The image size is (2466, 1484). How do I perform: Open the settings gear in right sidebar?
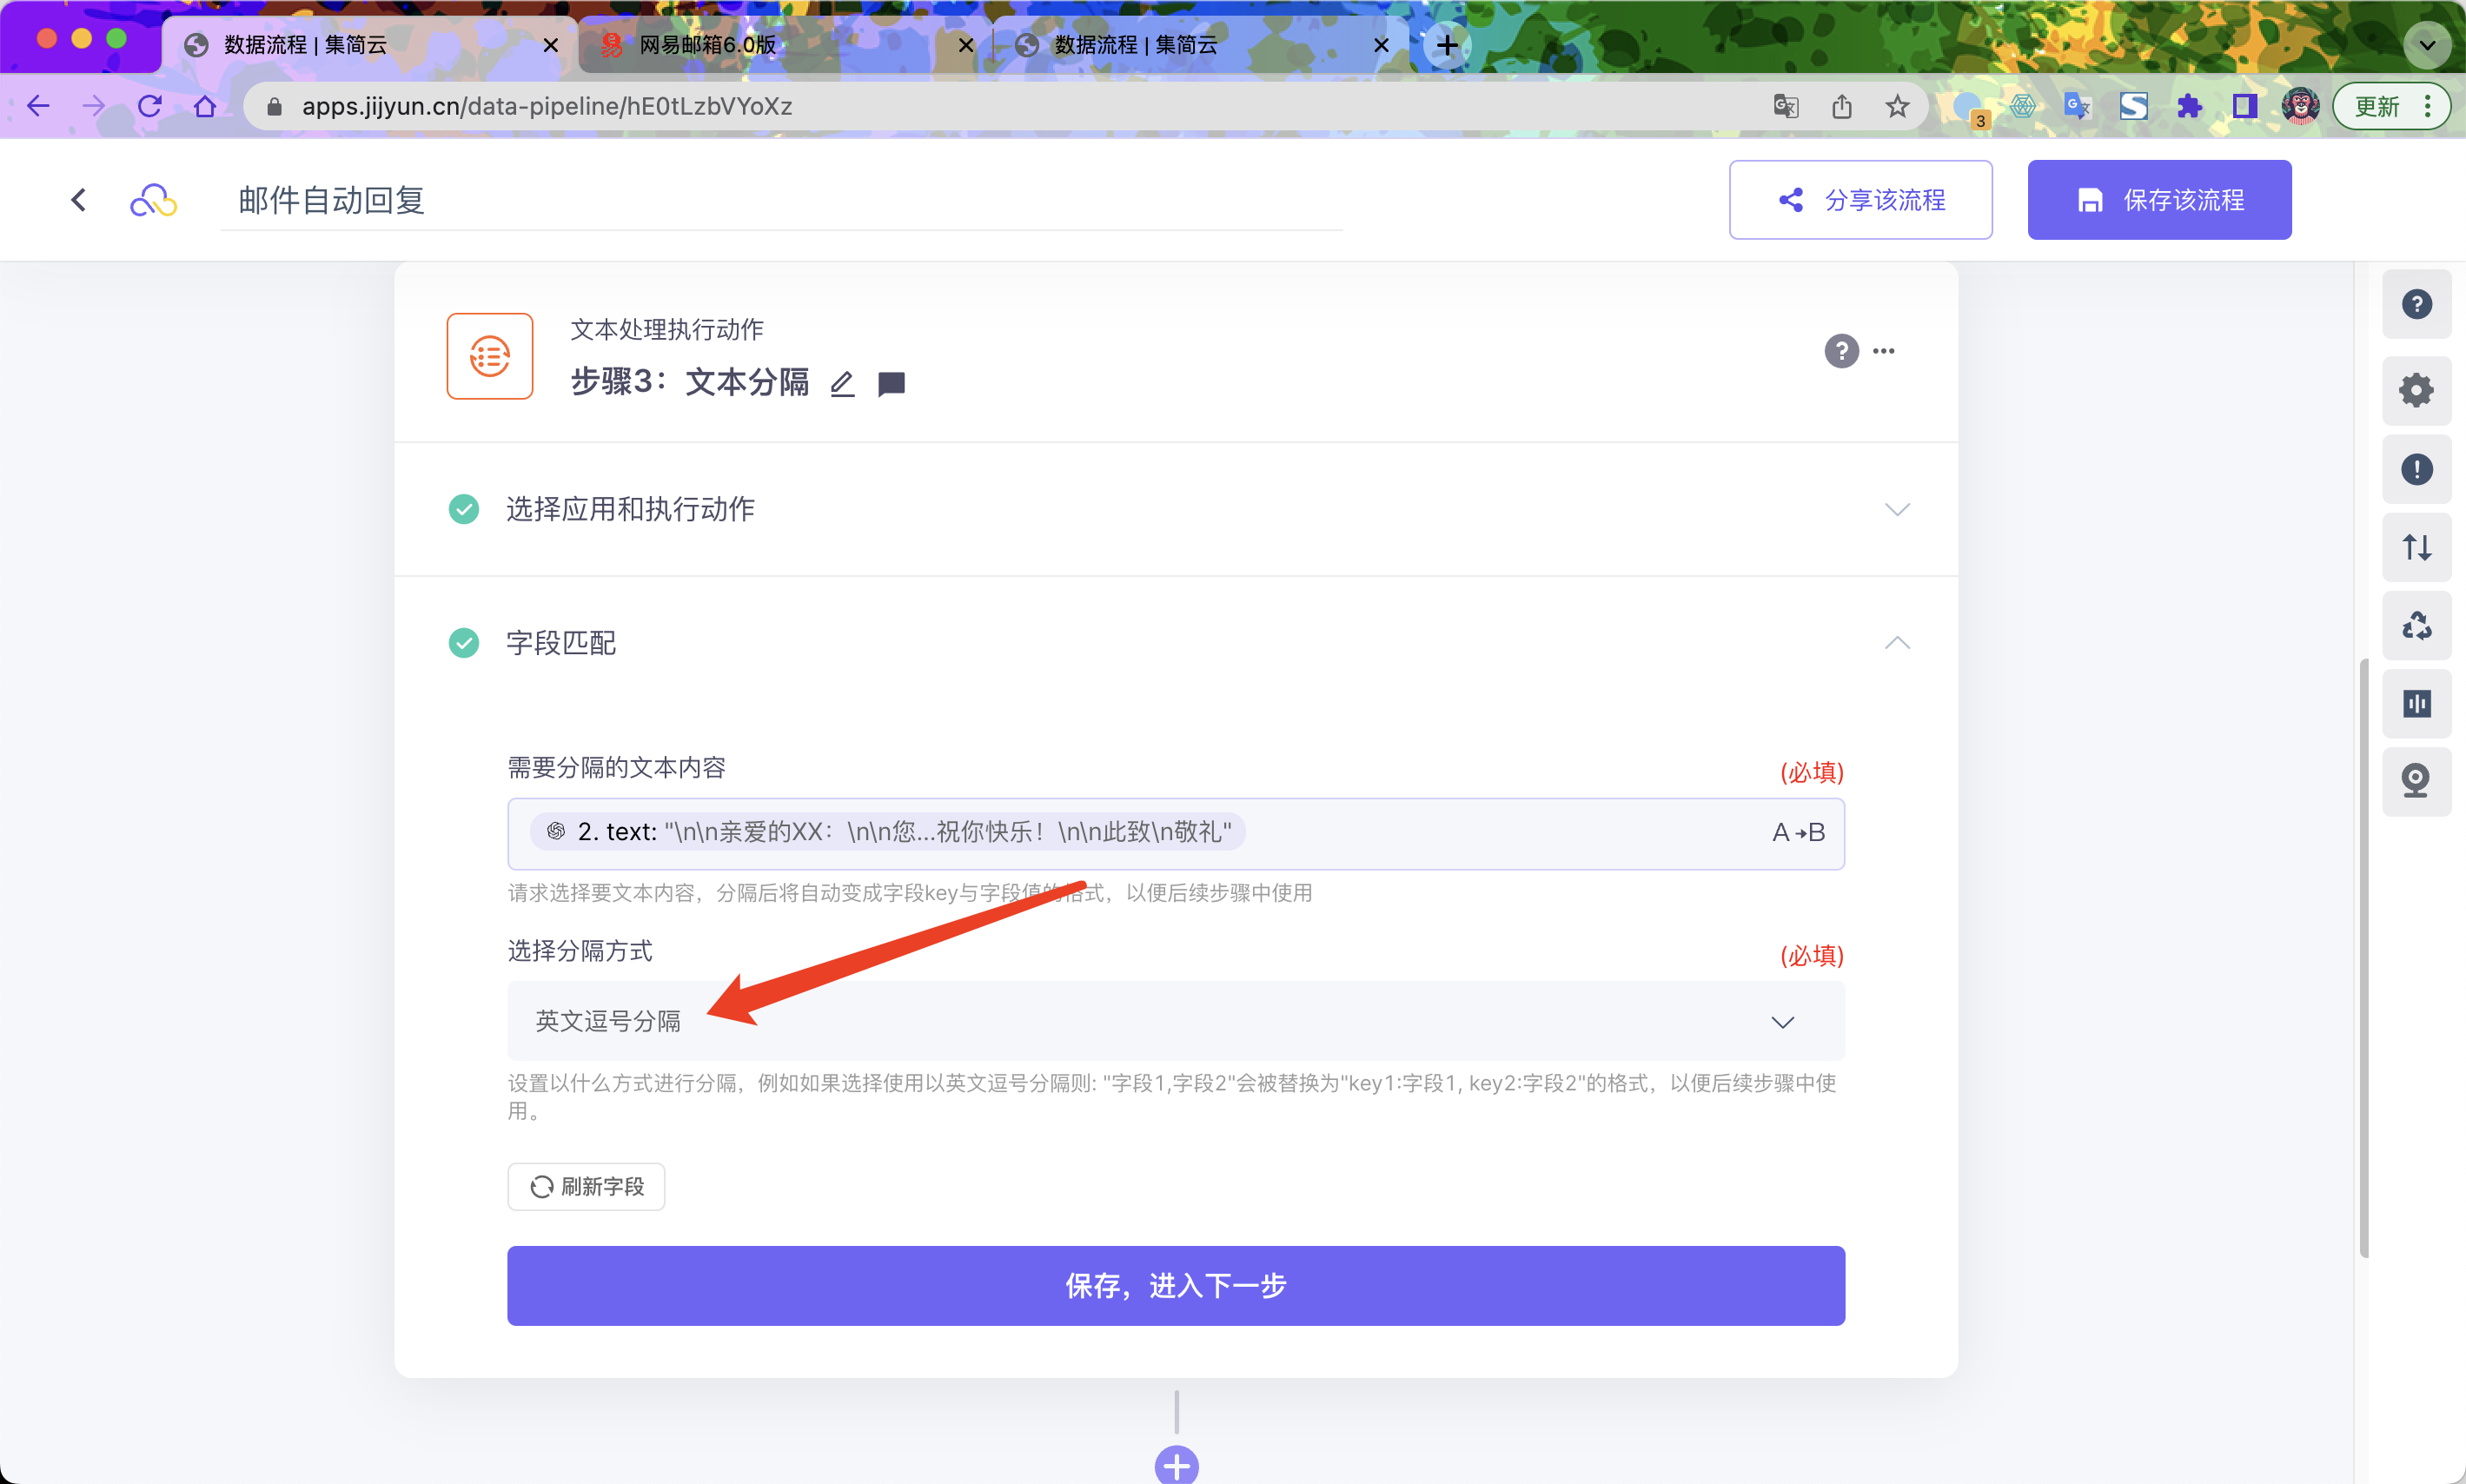click(2416, 390)
